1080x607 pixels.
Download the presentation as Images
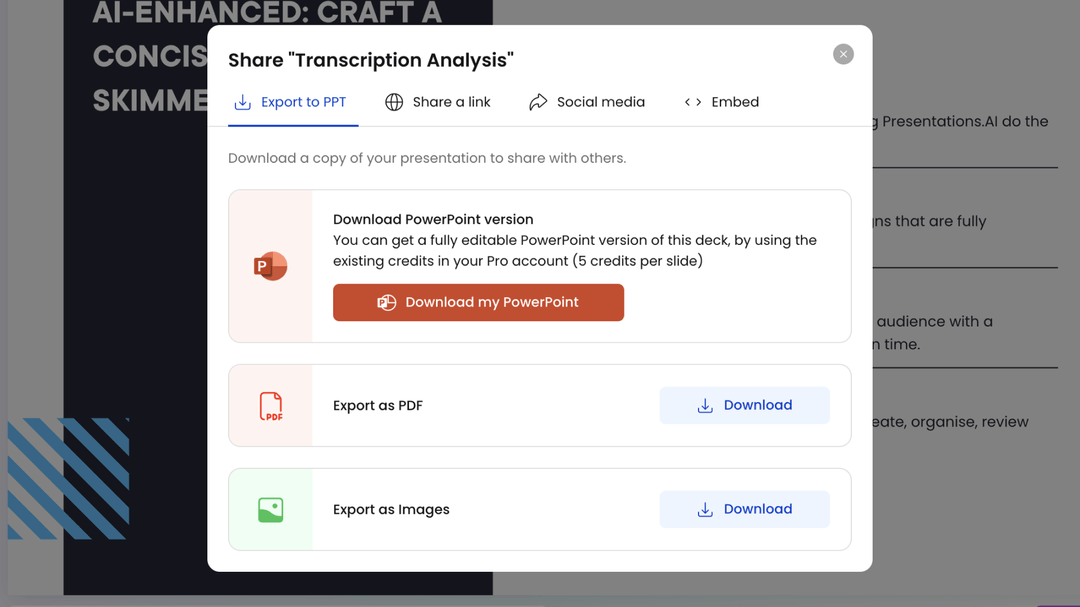[x=744, y=509]
